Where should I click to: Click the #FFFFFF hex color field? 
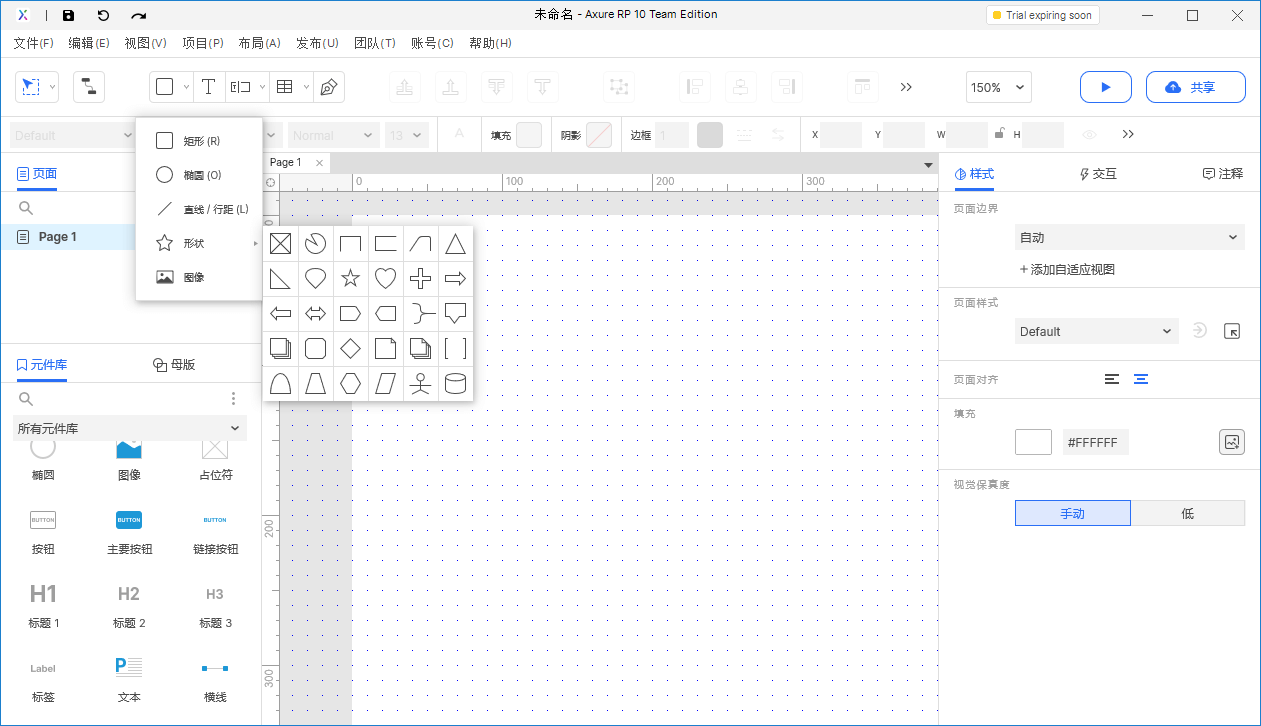click(1096, 442)
